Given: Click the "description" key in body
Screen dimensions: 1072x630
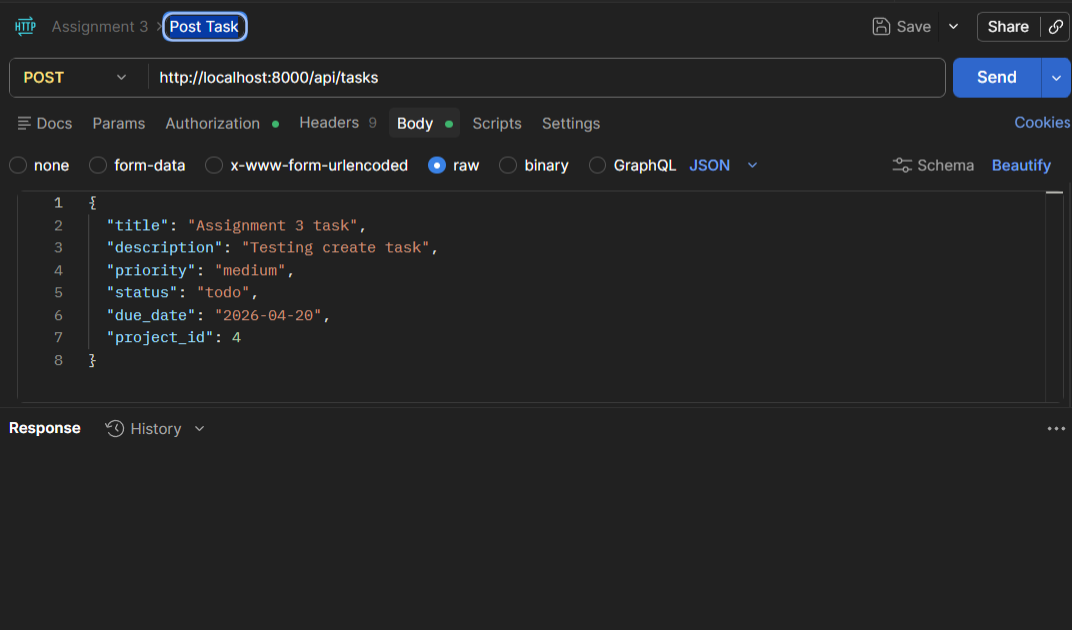Looking at the screenshot, I should [x=164, y=248].
